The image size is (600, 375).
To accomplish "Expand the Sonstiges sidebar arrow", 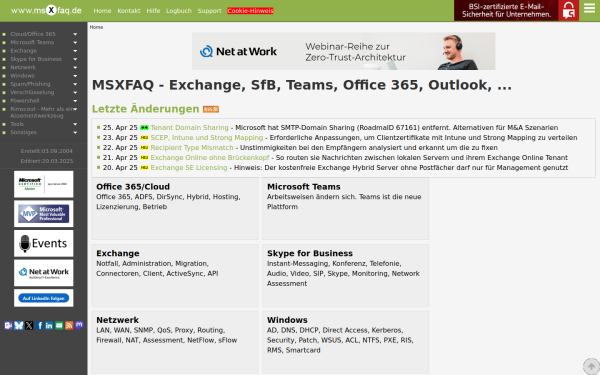I will (75, 132).
